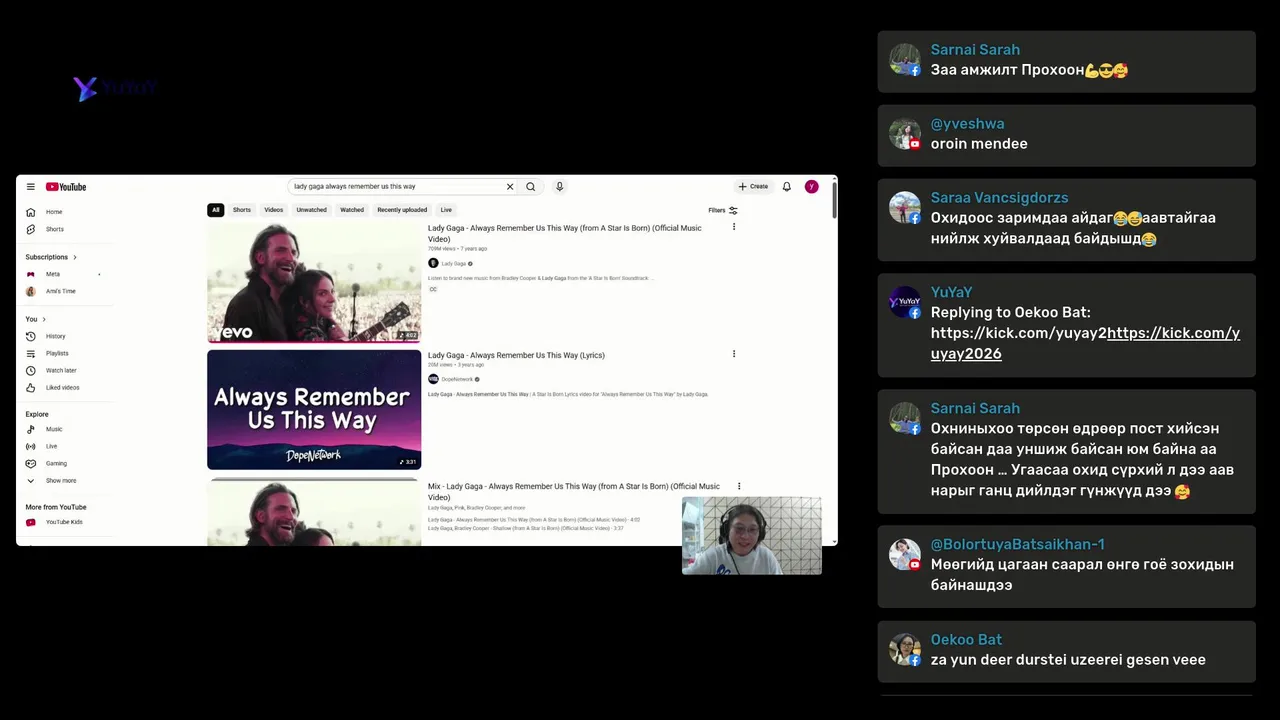Screen dimensions: 1280x720
Task: Open Music under Explore
Action: point(53,429)
